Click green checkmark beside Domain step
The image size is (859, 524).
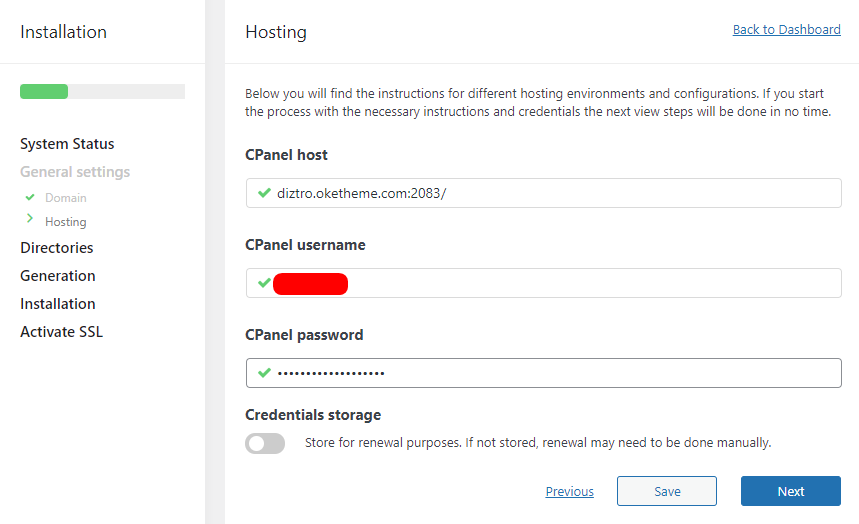coord(30,198)
